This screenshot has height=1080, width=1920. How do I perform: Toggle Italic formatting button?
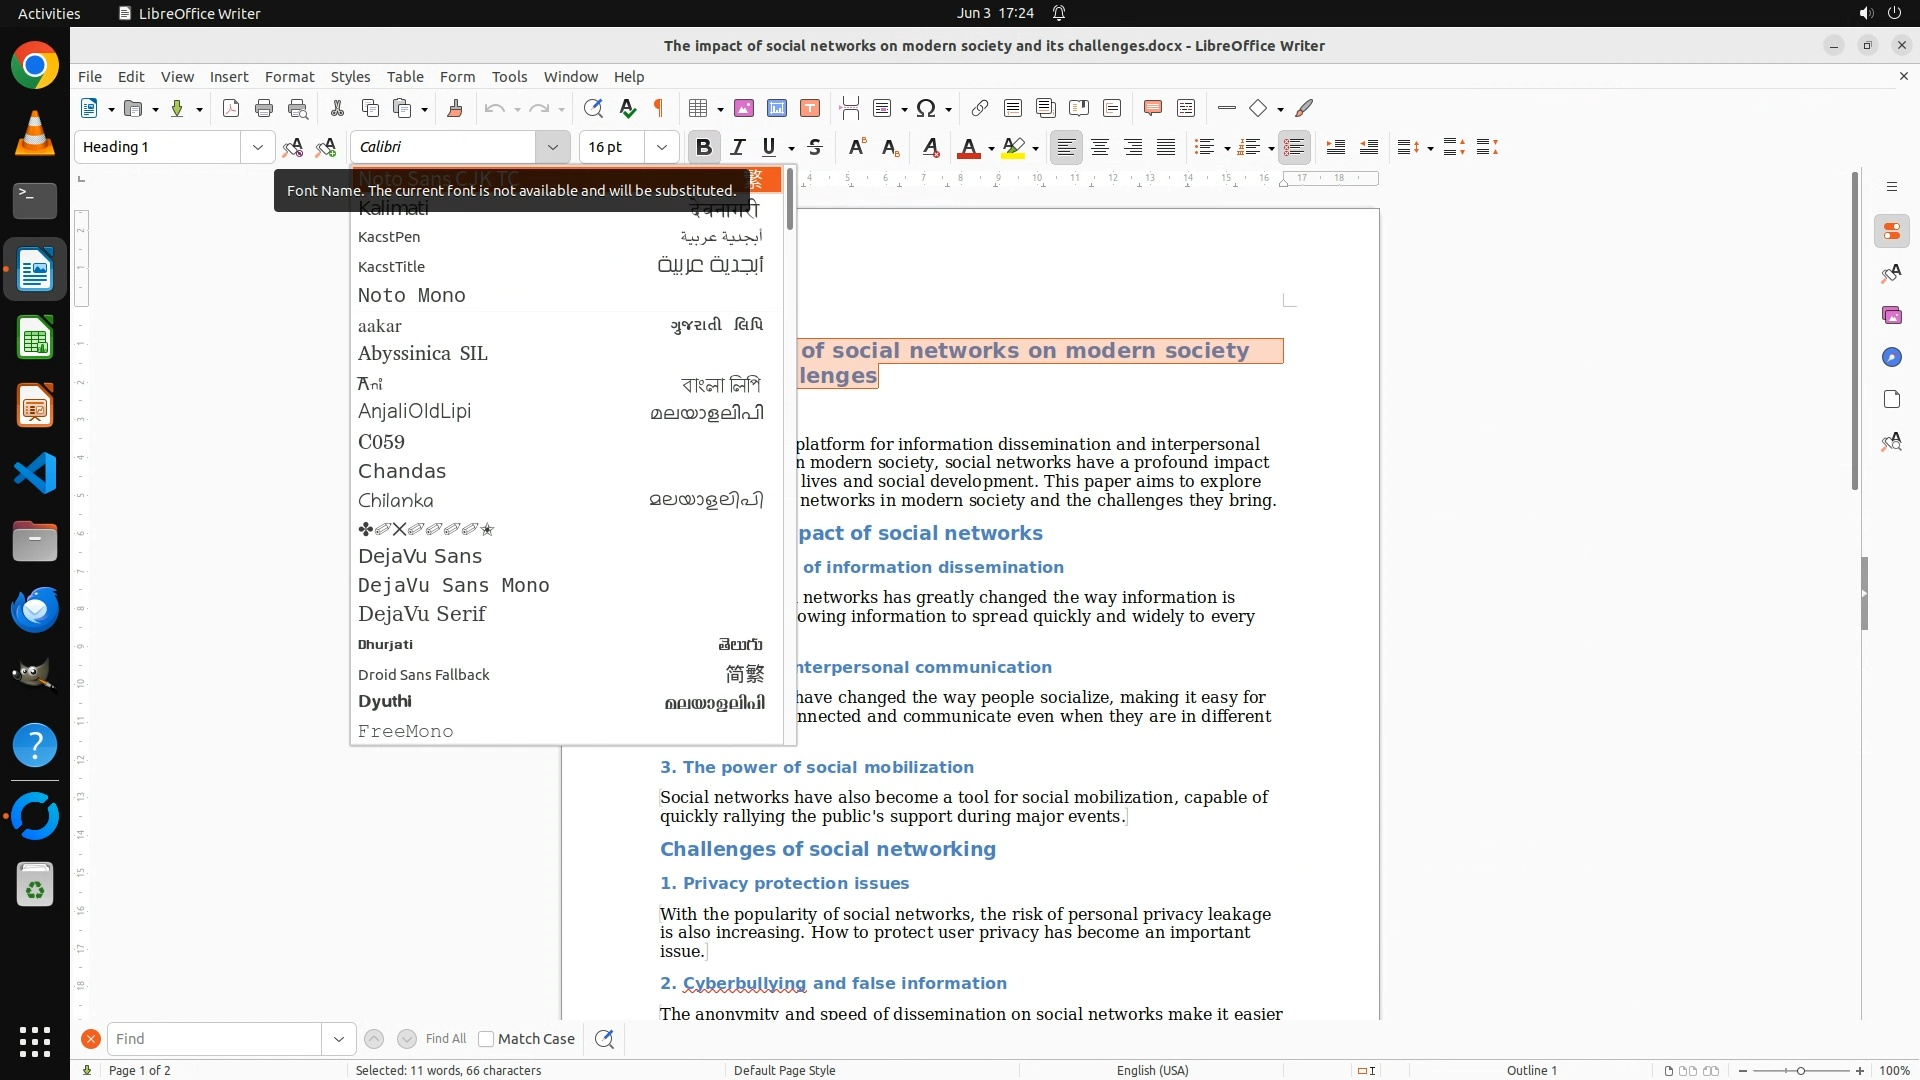pyautogui.click(x=738, y=147)
